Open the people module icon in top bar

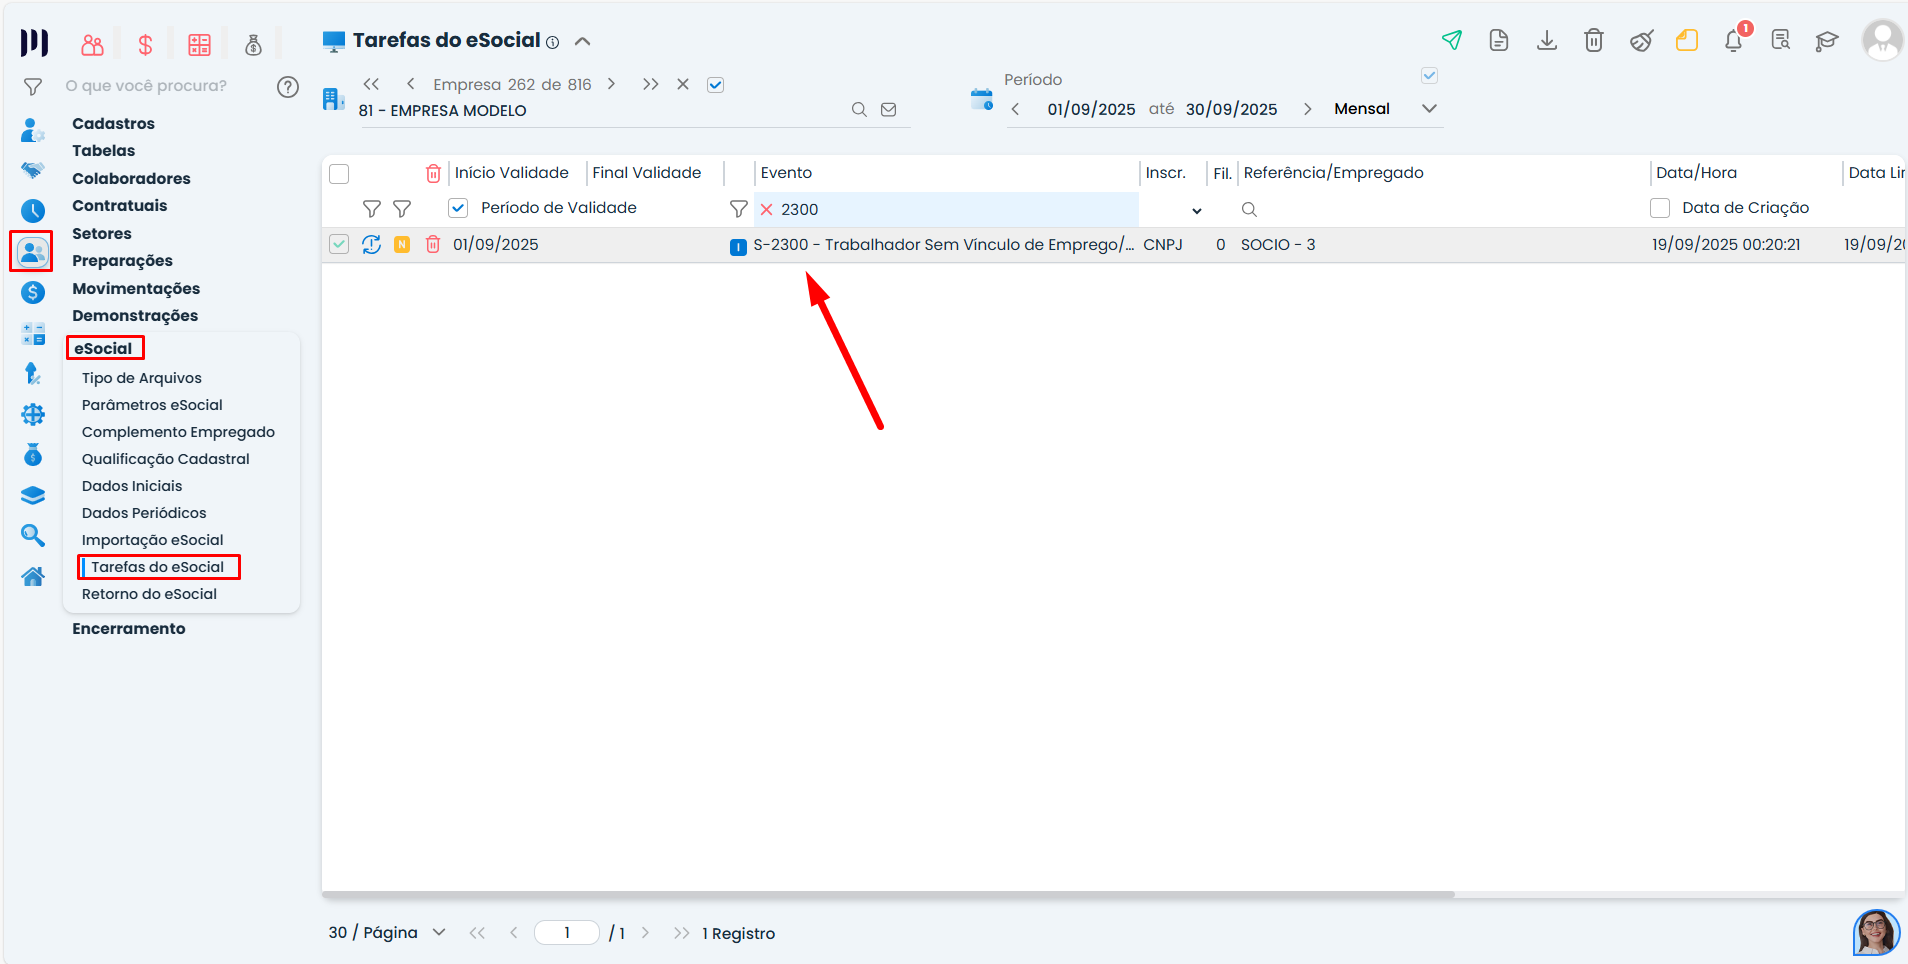click(x=92, y=44)
